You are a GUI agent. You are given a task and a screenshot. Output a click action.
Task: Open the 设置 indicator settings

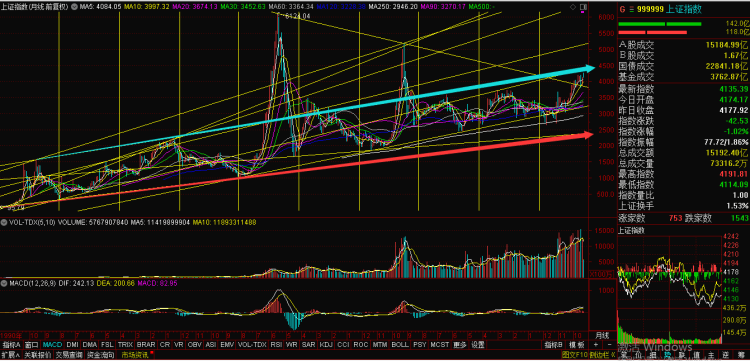click(x=477, y=345)
